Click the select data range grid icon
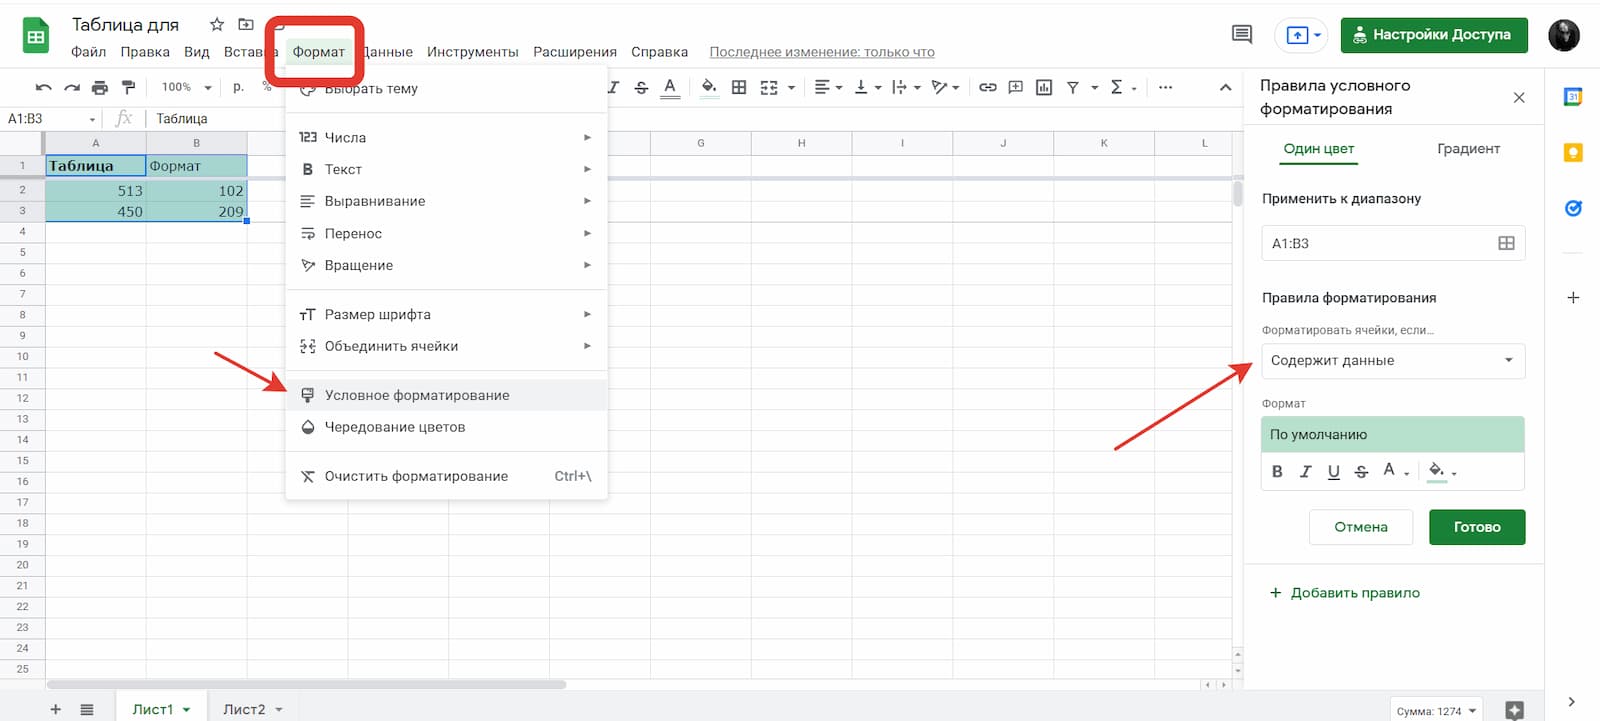 coord(1506,243)
